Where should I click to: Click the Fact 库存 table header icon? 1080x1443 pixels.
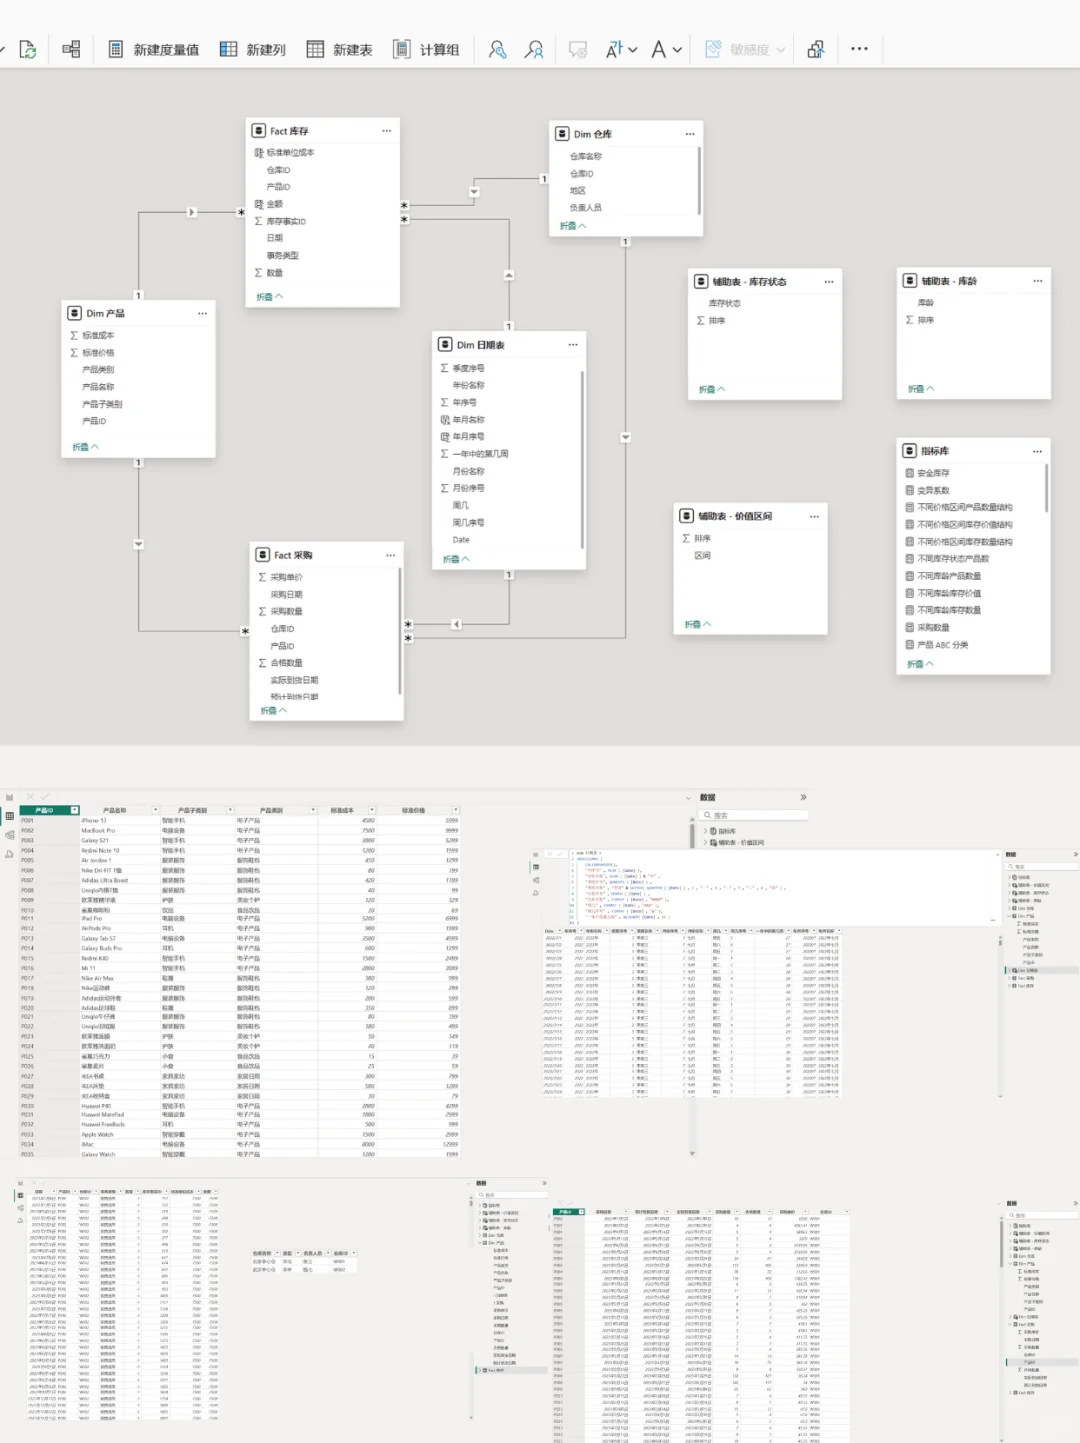[x=259, y=131]
